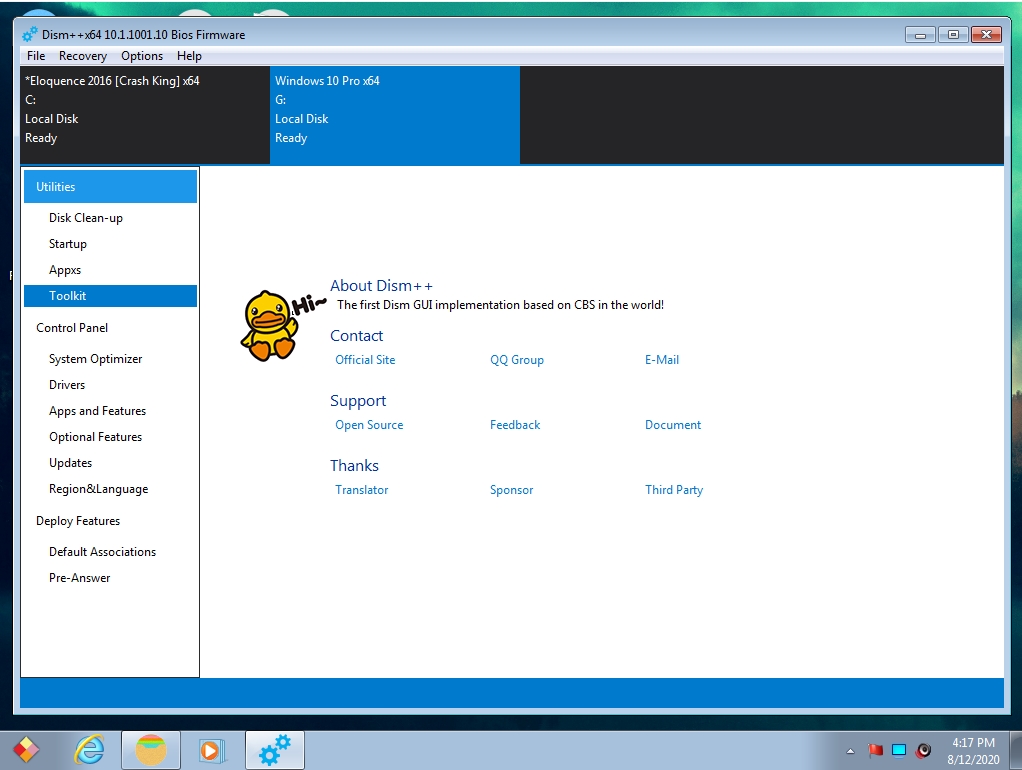Image resolution: width=1022 pixels, height=770 pixels.
Task: Select the Windows 10 Pro x64 image tile
Action: [395, 115]
